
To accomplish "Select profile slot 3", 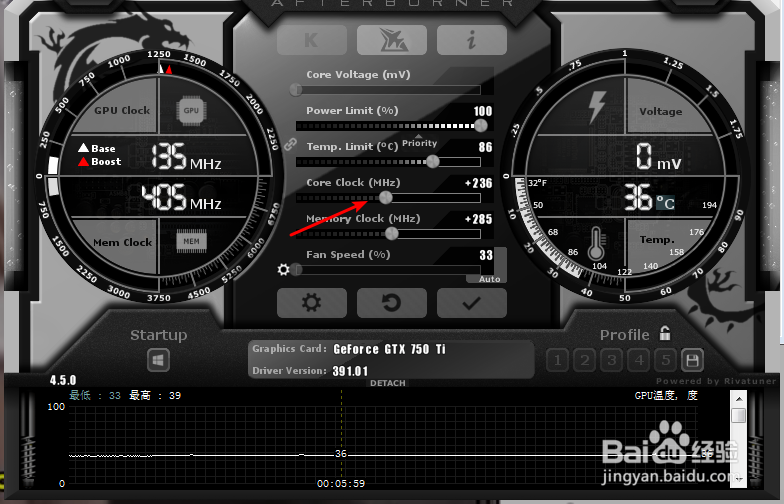I will (612, 360).
